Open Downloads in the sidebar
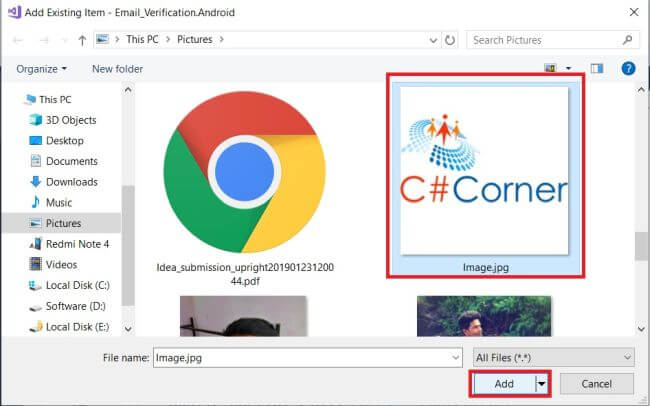The image size is (650, 406). click(x=72, y=182)
